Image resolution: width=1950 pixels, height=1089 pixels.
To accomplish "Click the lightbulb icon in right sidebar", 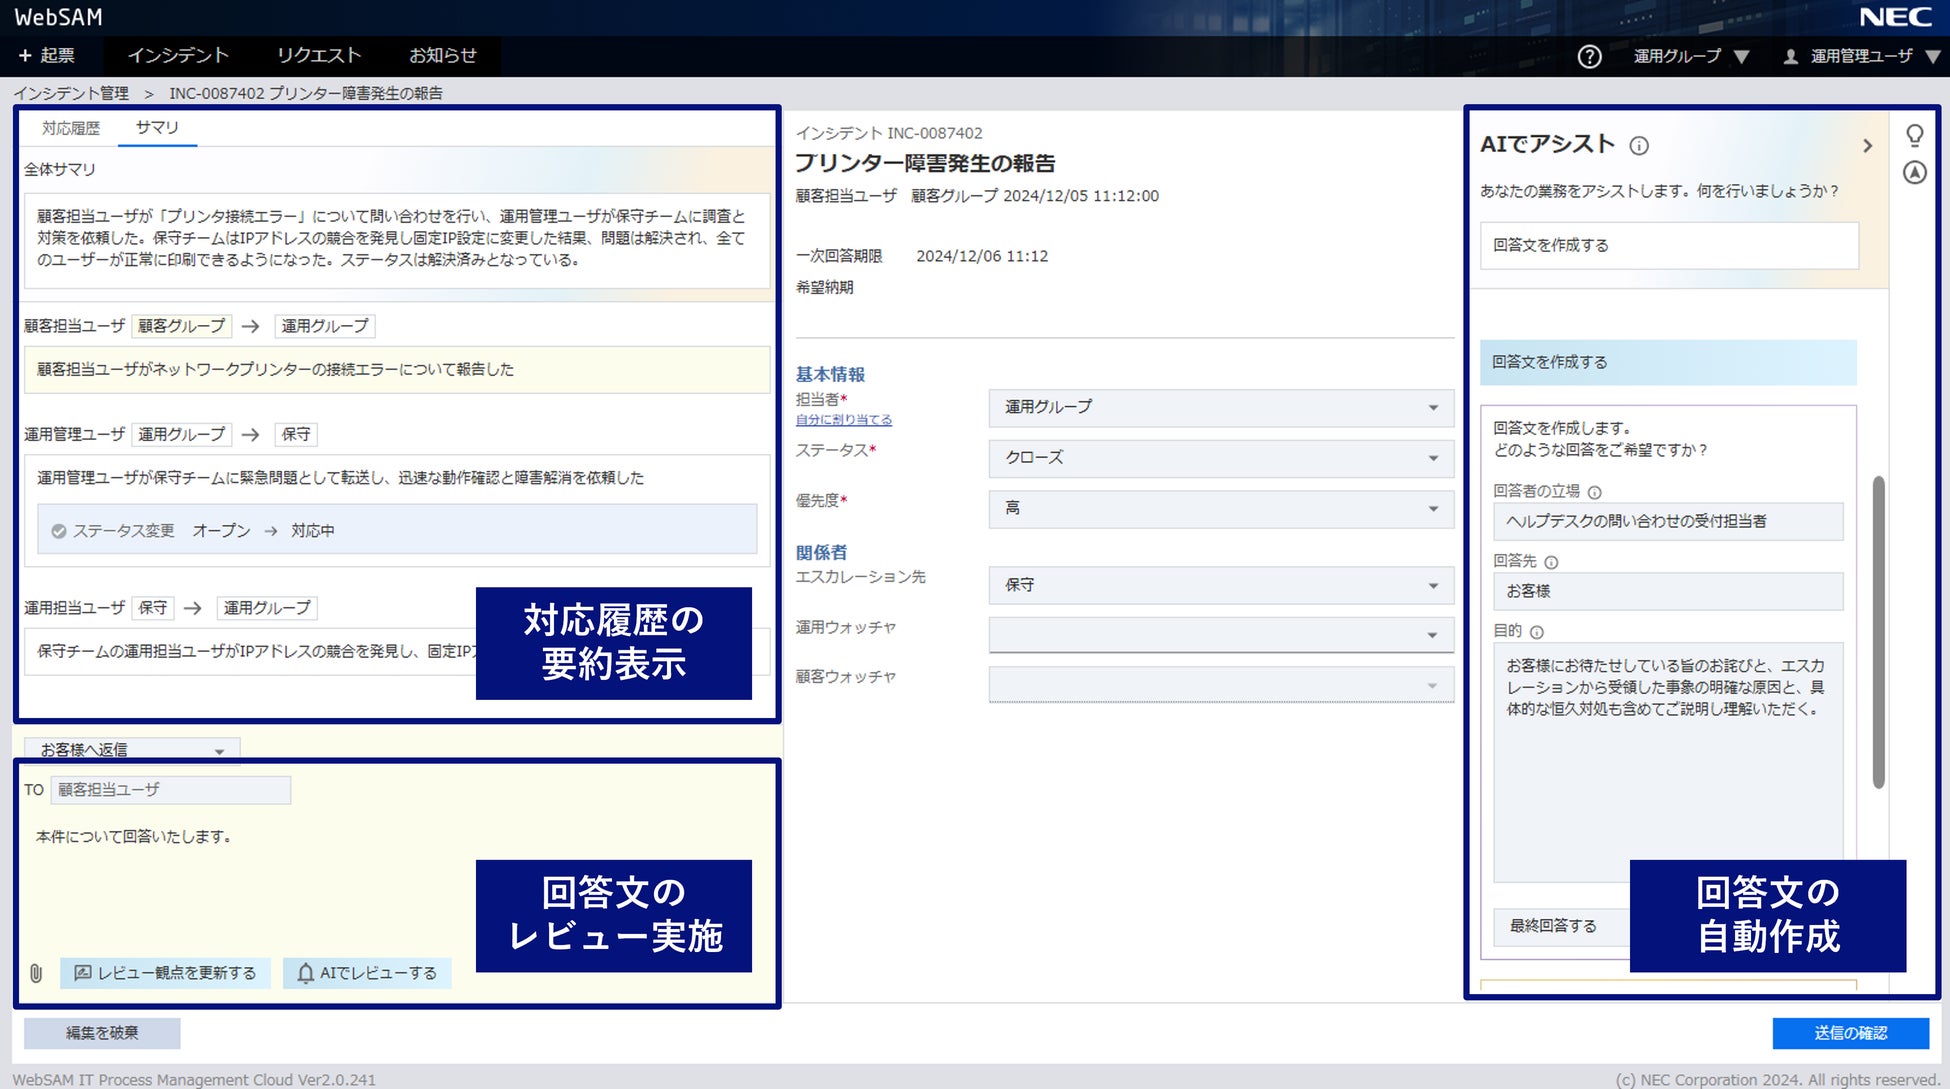I will (1914, 134).
